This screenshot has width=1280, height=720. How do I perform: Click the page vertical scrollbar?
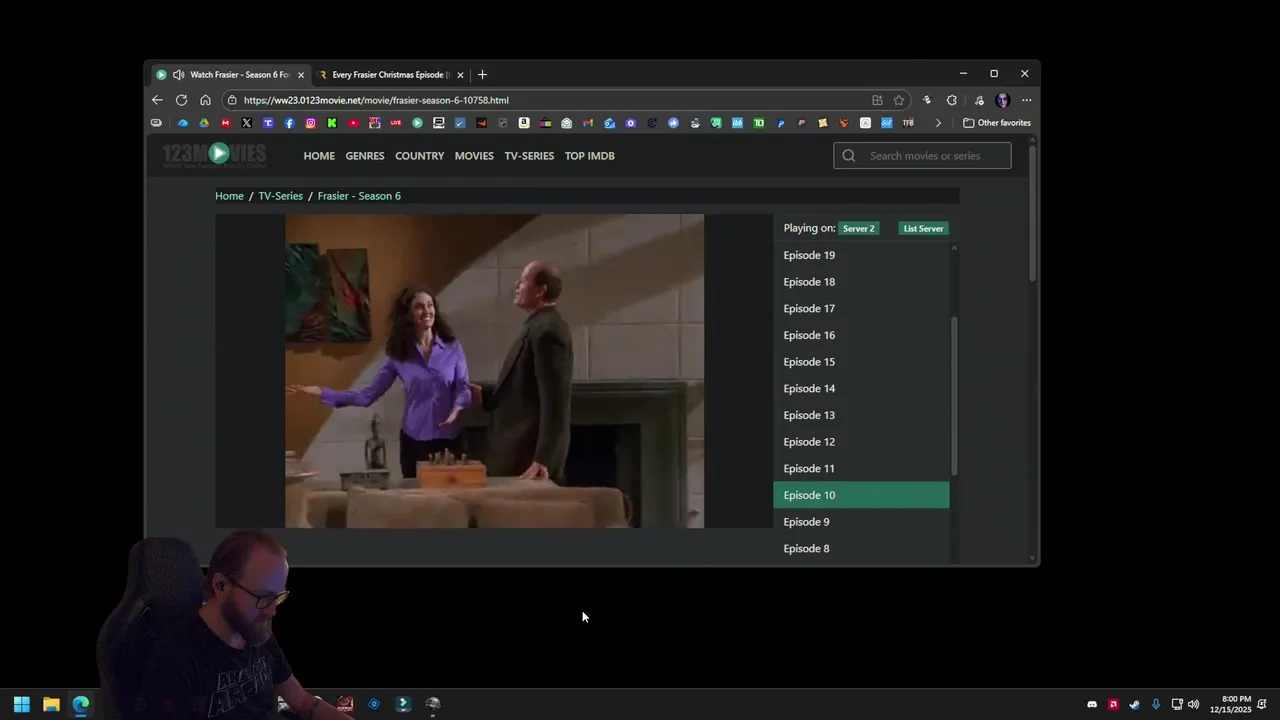[1032, 213]
